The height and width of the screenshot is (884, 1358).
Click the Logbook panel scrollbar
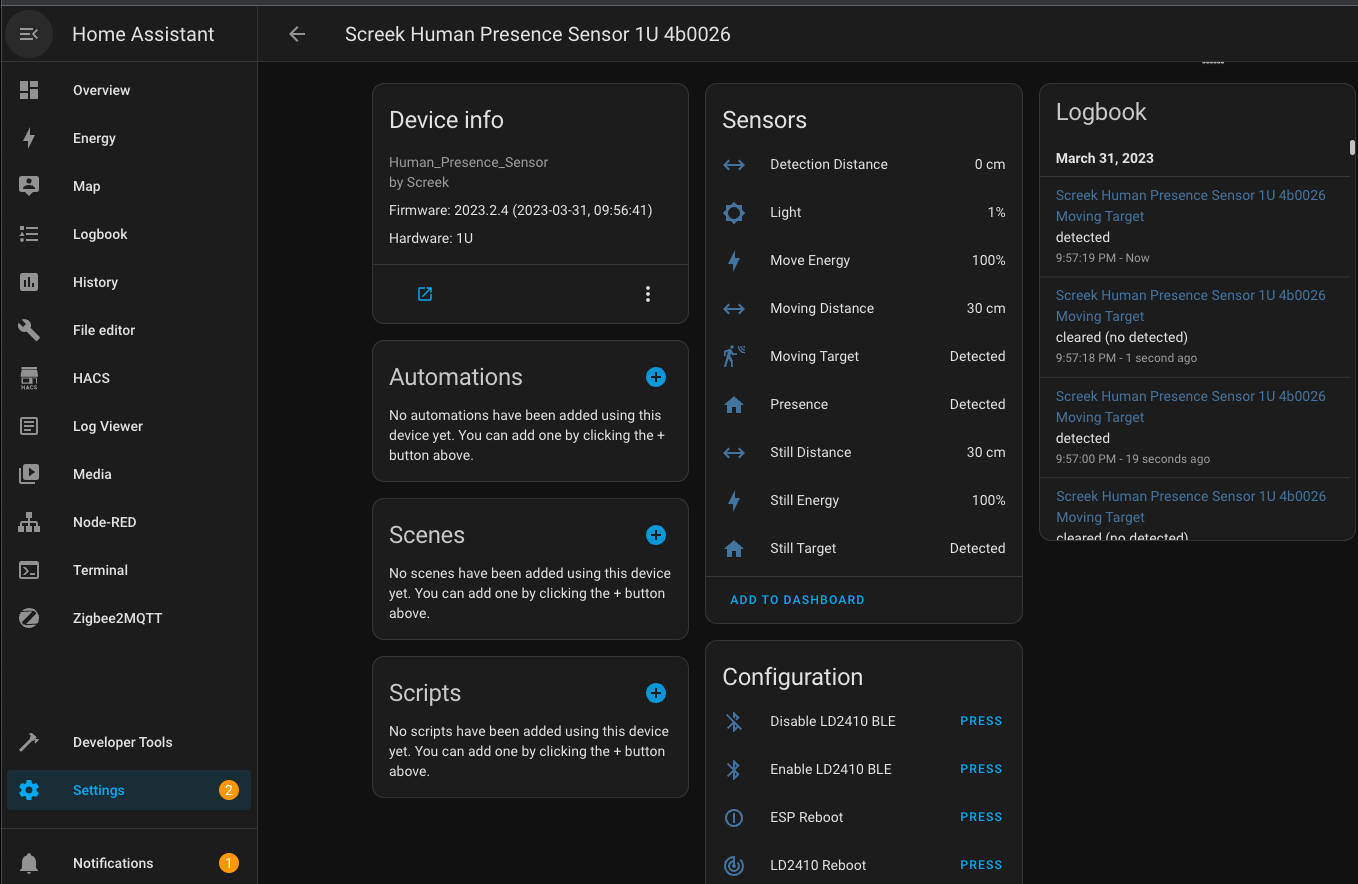pos(1352,148)
